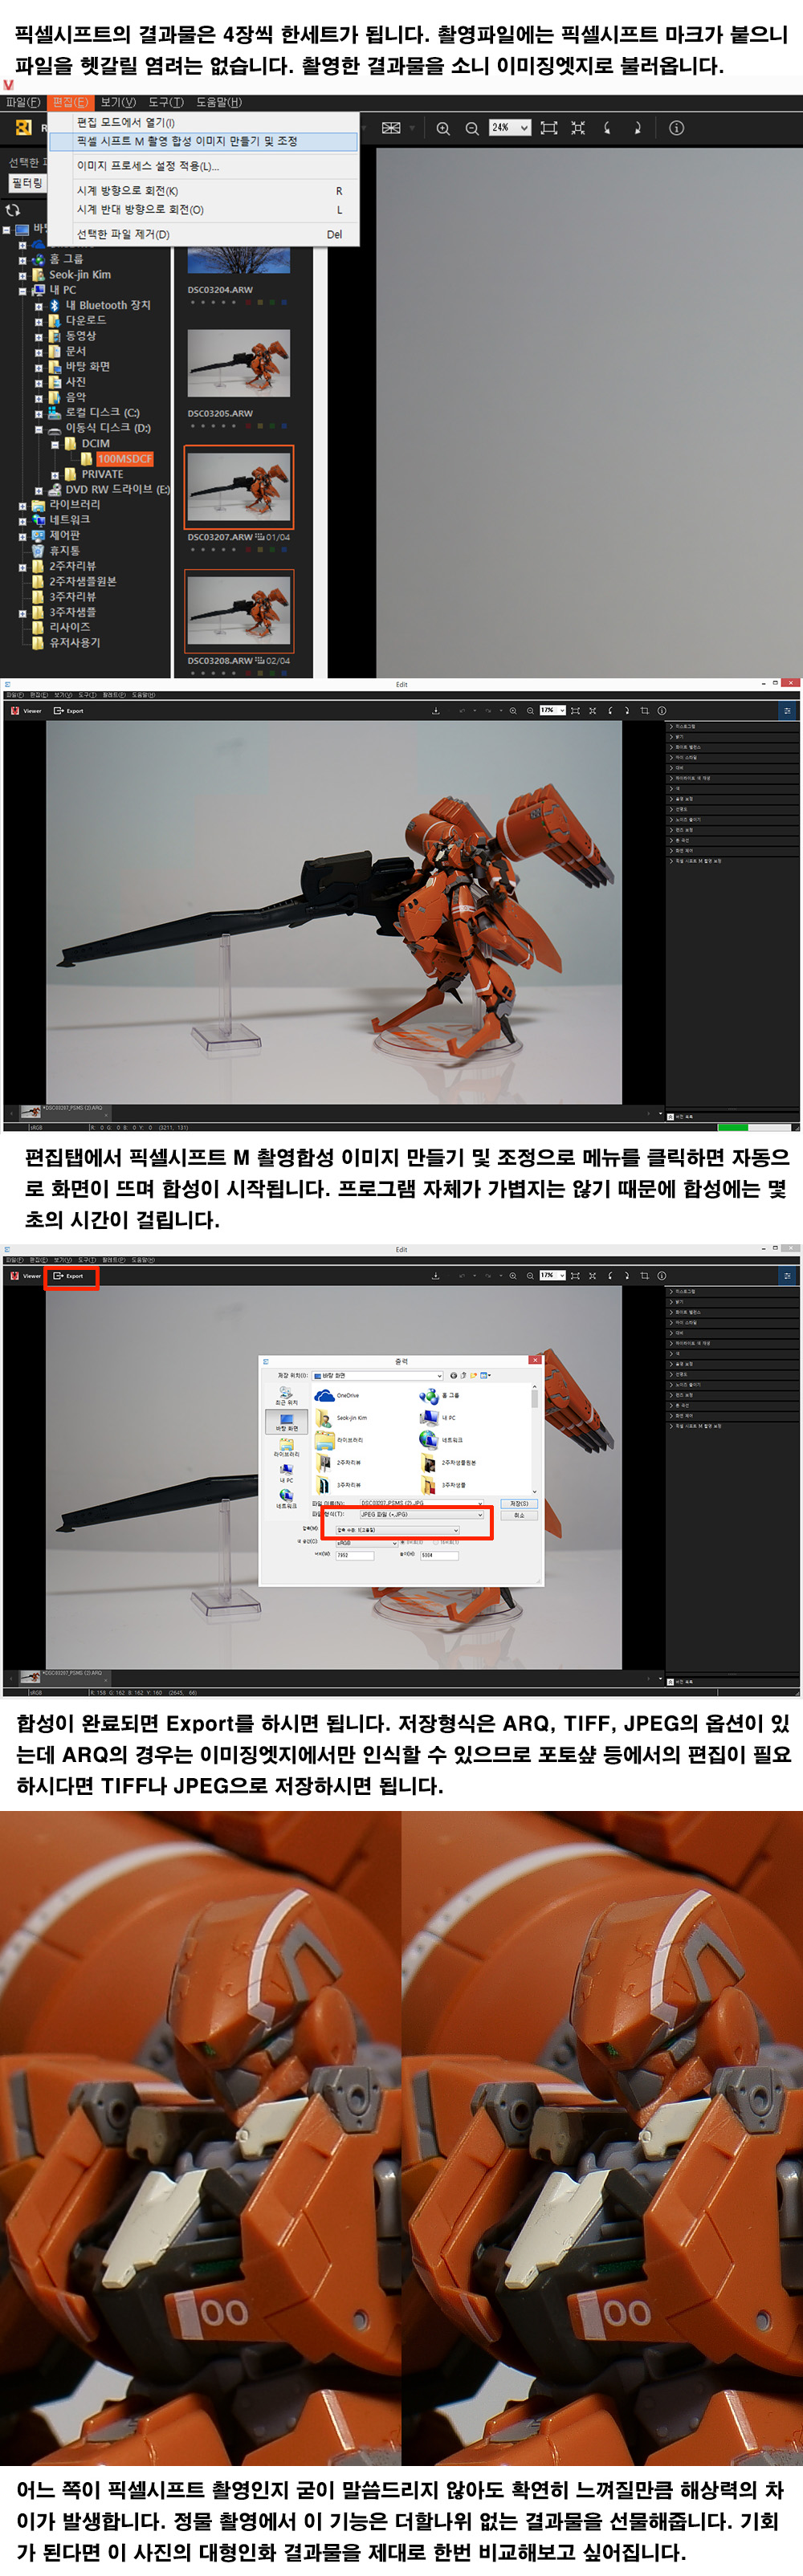This screenshot has height=2576, width=803.
Task: Rotate image clockwise using the Viewer toolbar icon
Action: coord(637,128)
